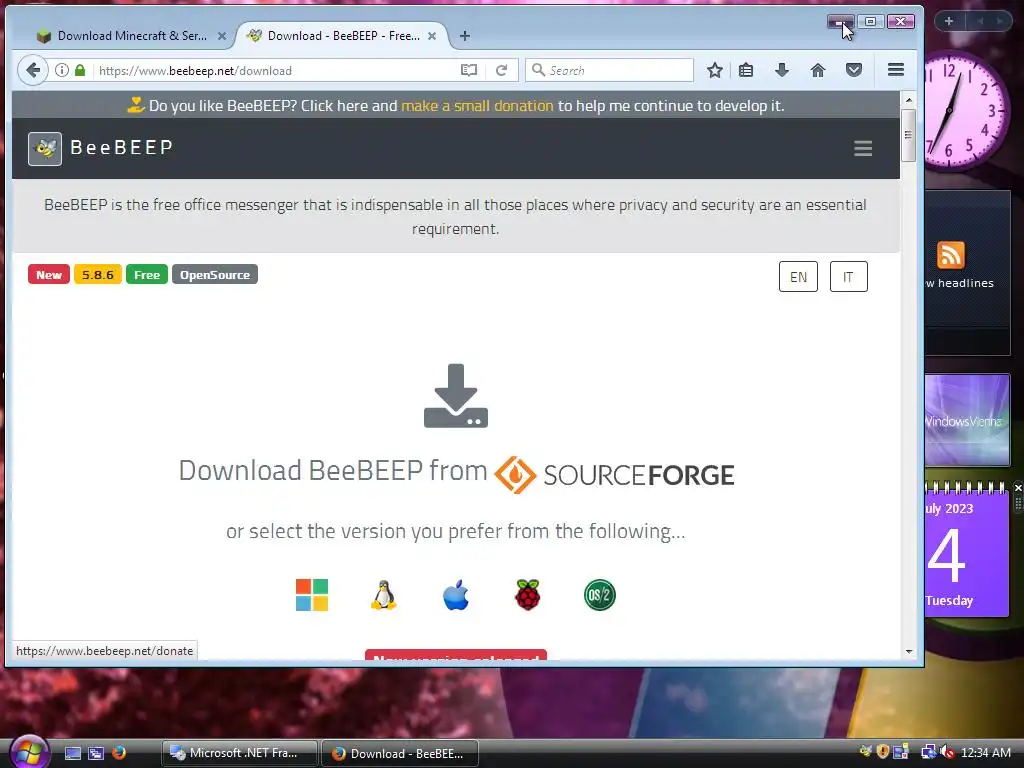
Task: Save page to Pocket icon
Action: tap(854, 71)
